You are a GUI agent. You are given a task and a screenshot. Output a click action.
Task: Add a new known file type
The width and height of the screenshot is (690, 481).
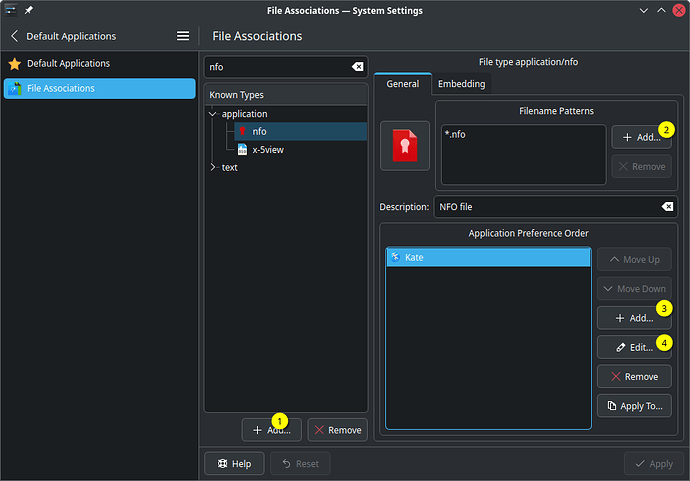[x=272, y=430]
